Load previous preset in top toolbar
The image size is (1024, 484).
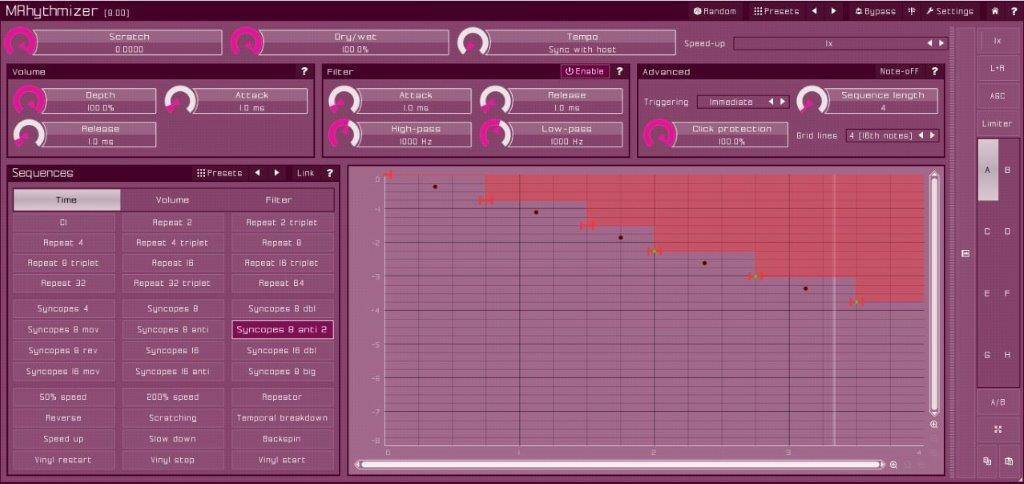click(x=814, y=11)
